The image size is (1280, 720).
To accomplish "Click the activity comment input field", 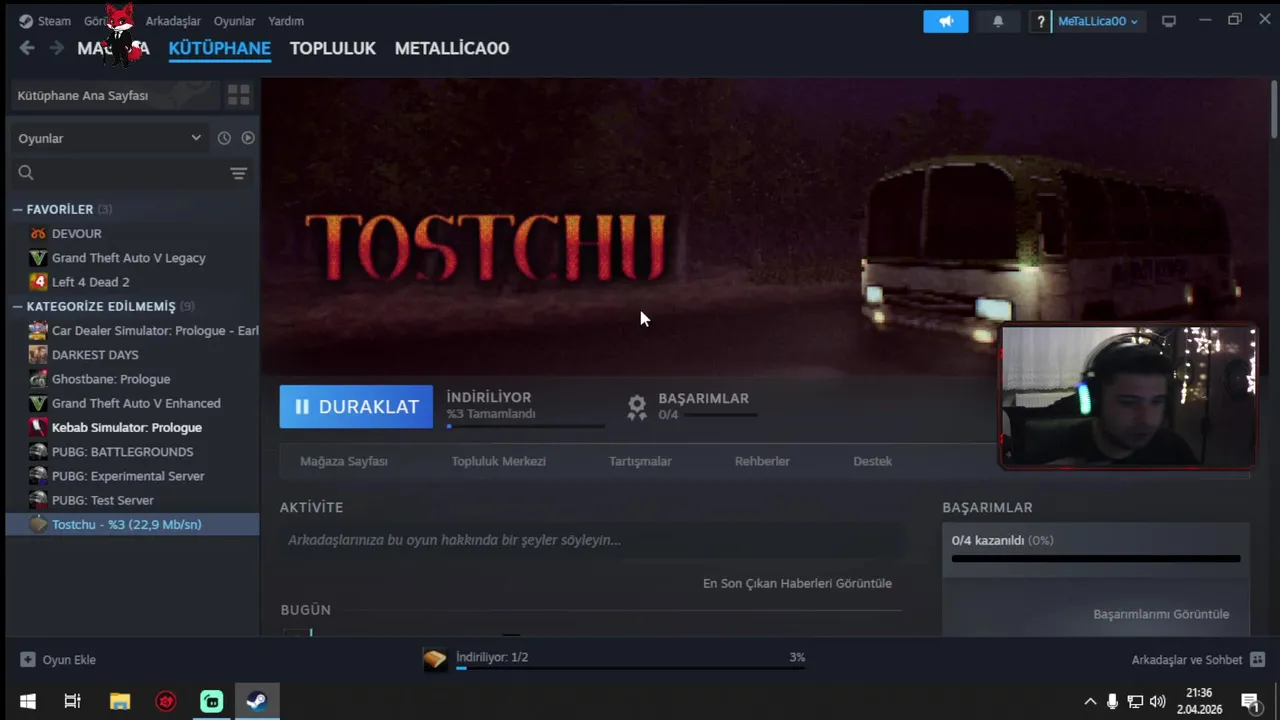I will click(x=590, y=540).
